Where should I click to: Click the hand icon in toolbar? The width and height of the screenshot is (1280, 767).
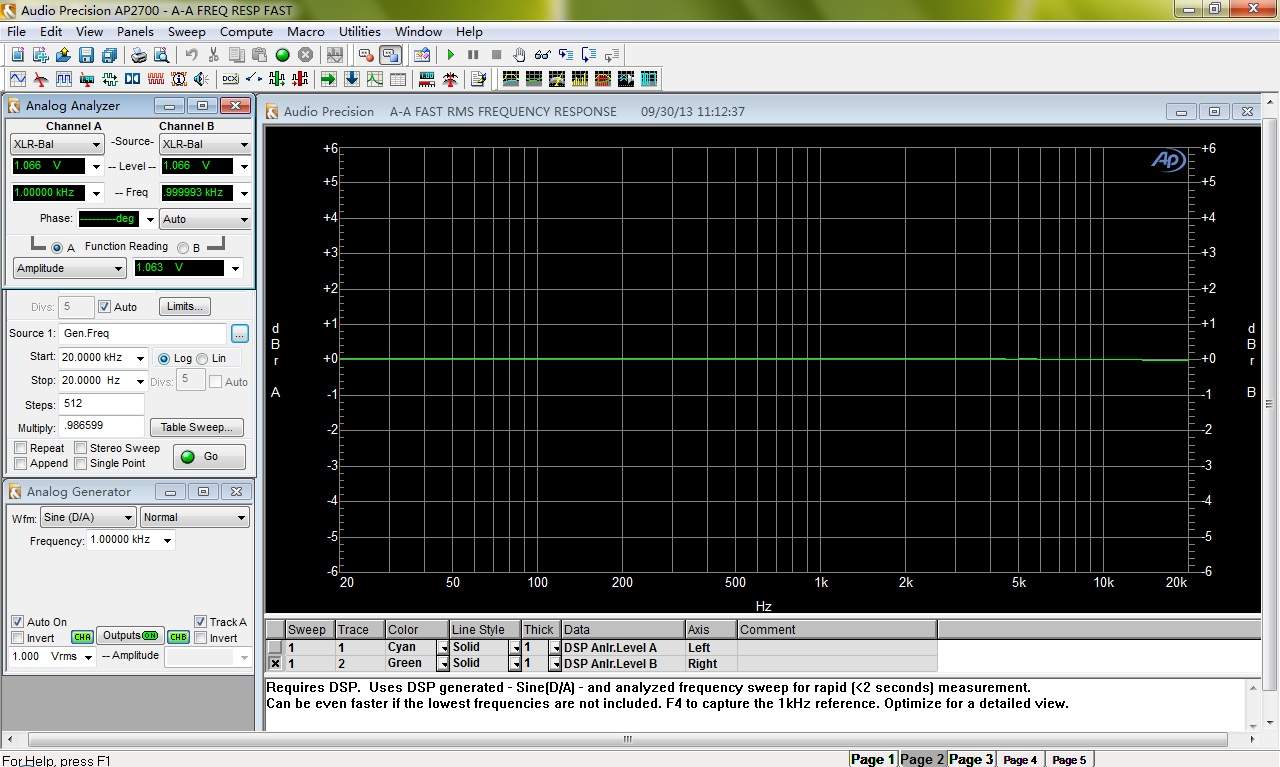(x=519, y=55)
